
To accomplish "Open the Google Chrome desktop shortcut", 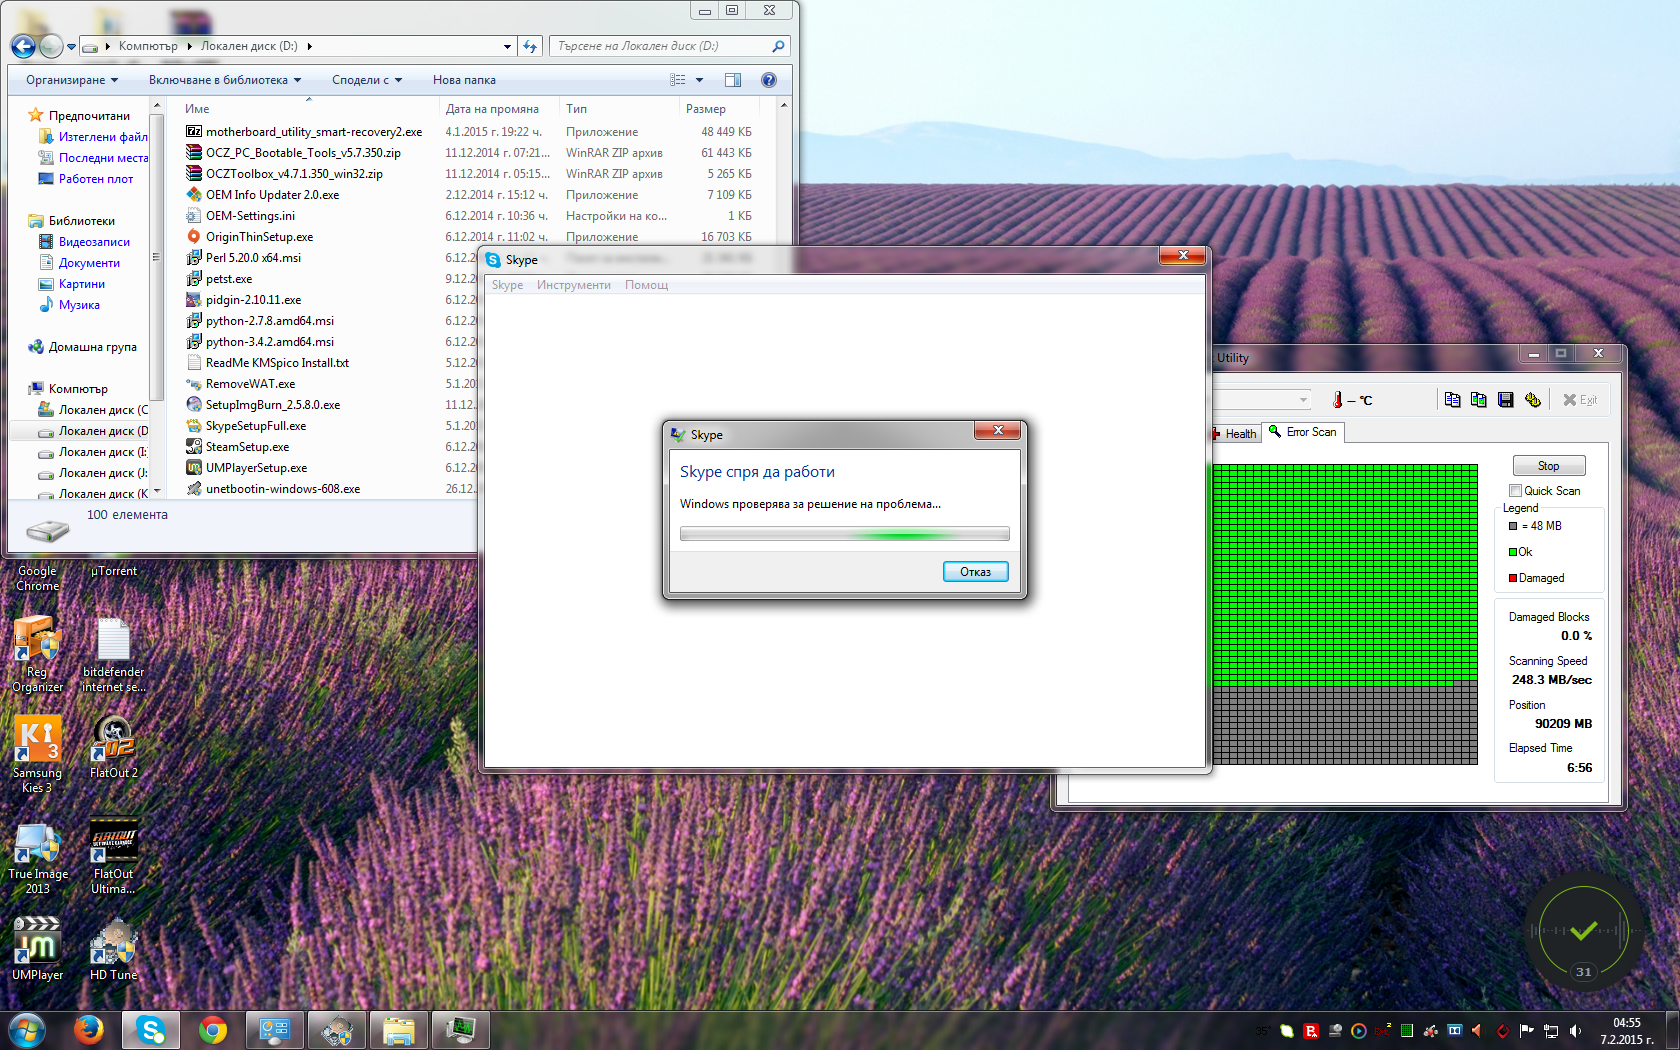I will click(37, 578).
